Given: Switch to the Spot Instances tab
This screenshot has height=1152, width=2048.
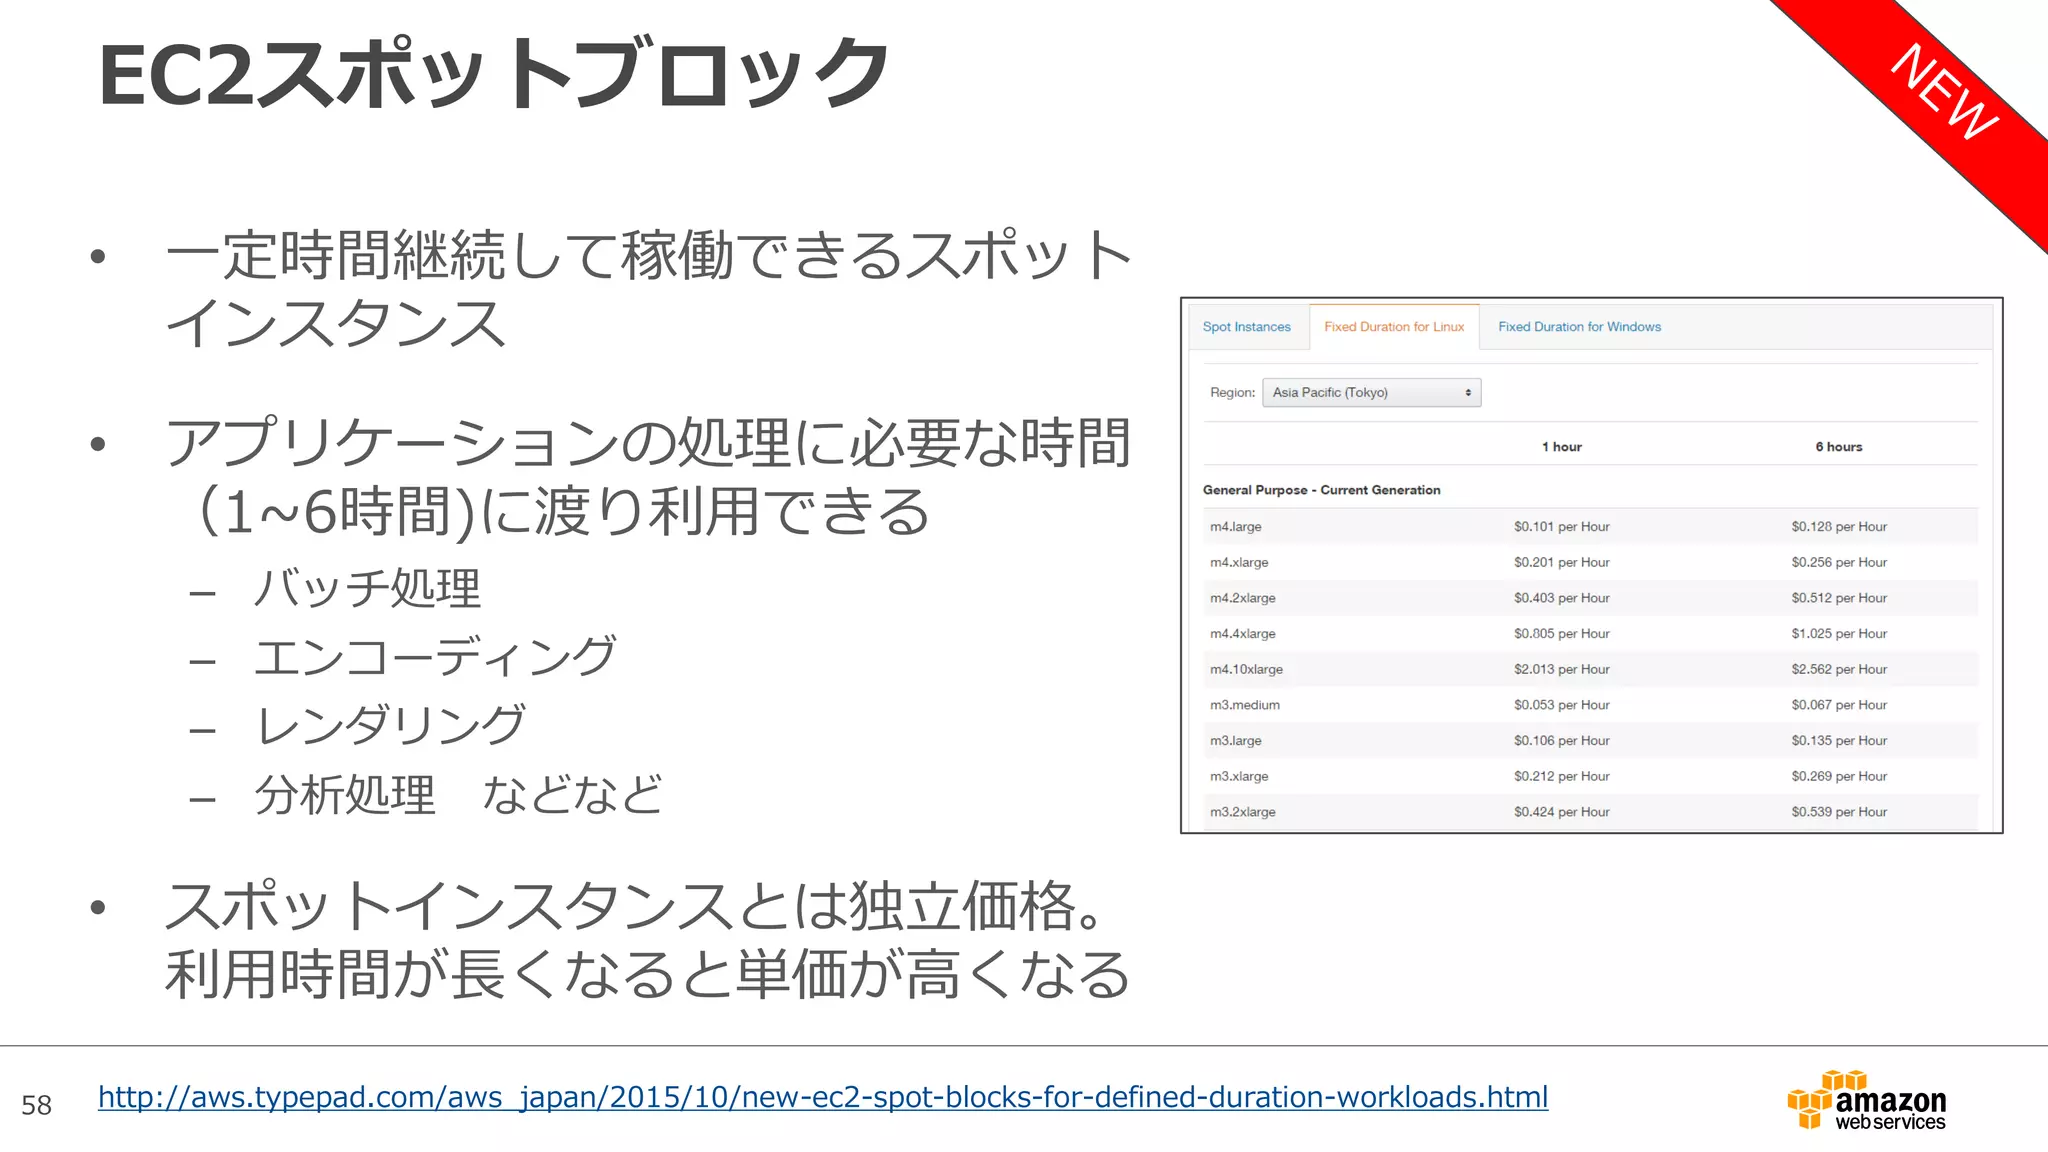Looking at the screenshot, I should 1246,327.
